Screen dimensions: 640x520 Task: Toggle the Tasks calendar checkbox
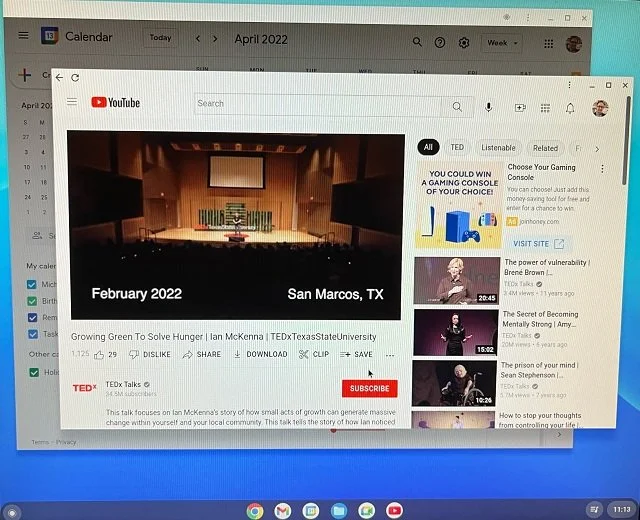click(x=33, y=334)
